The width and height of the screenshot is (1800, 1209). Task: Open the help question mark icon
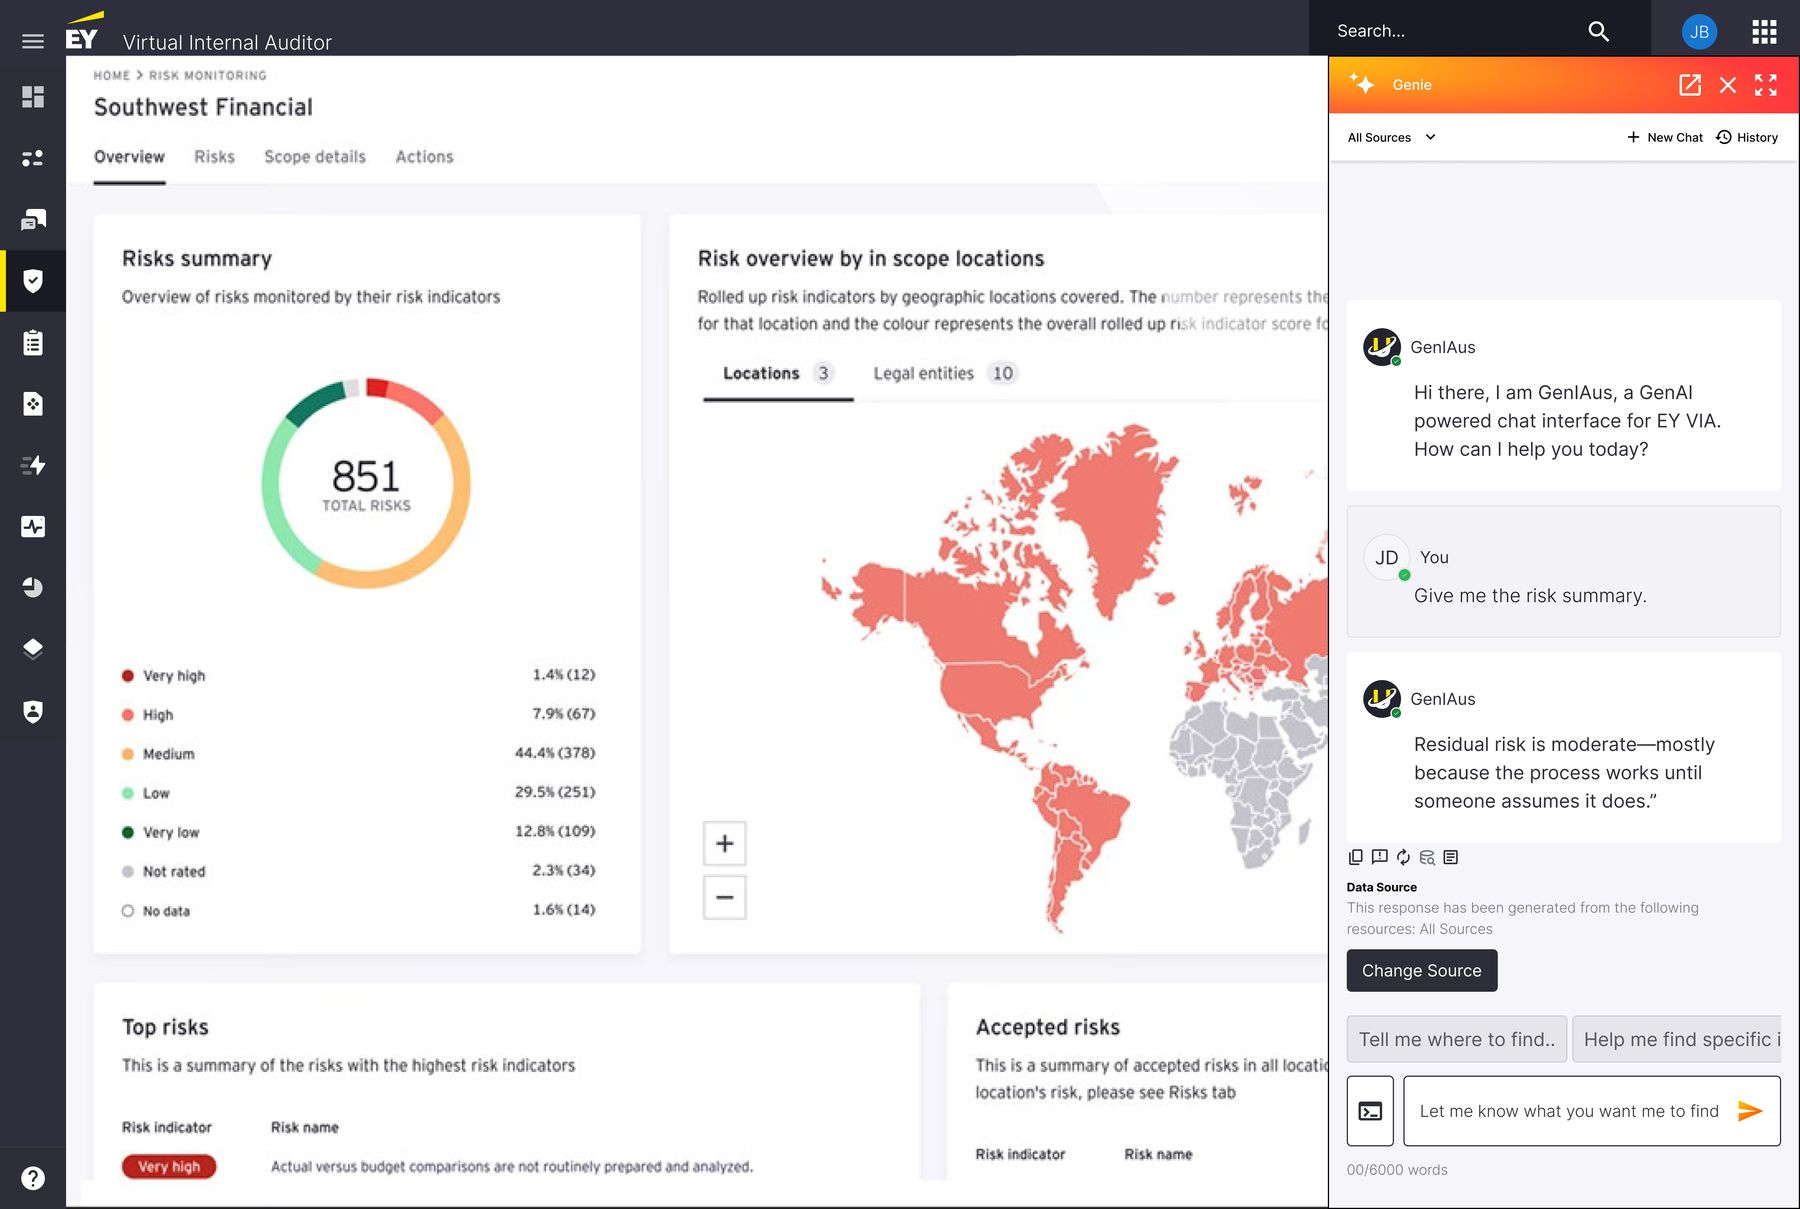point(33,1178)
